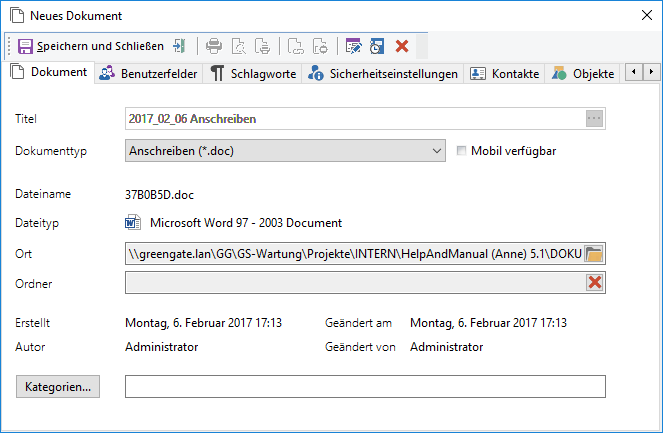Click the Ordner field

click(x=355, y=283)
